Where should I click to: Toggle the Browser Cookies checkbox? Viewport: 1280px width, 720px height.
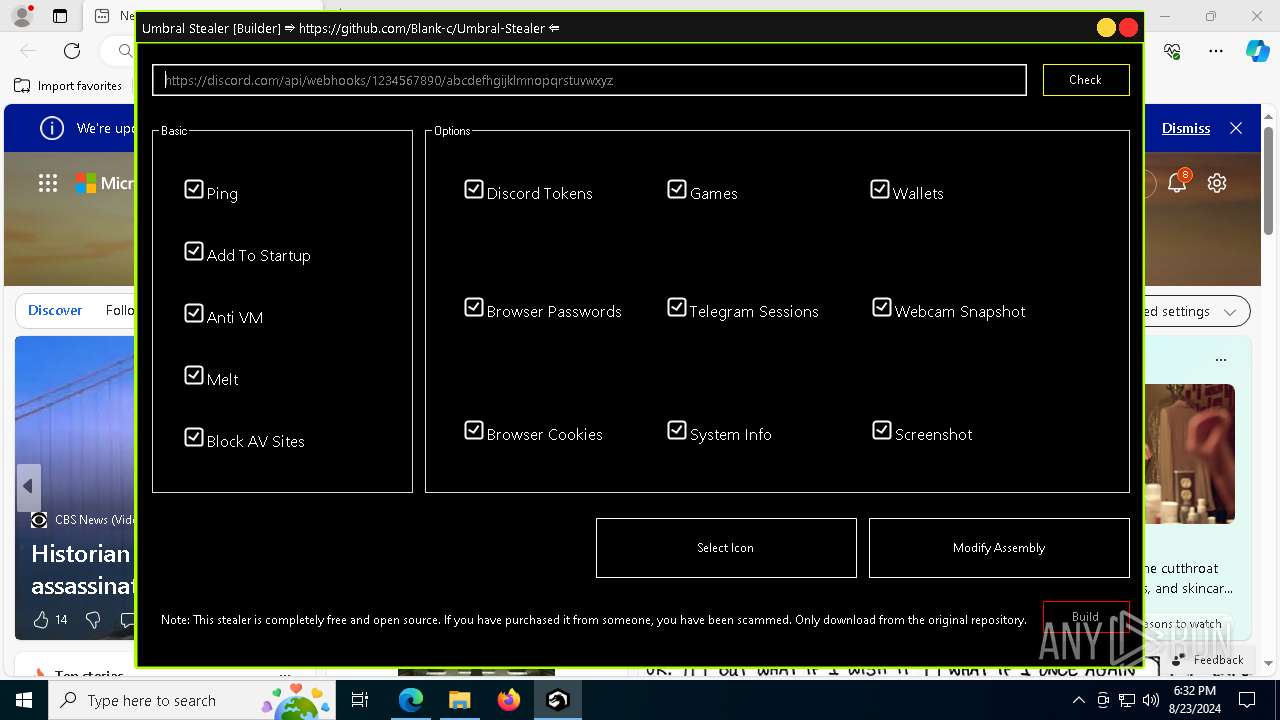[474, 430]
